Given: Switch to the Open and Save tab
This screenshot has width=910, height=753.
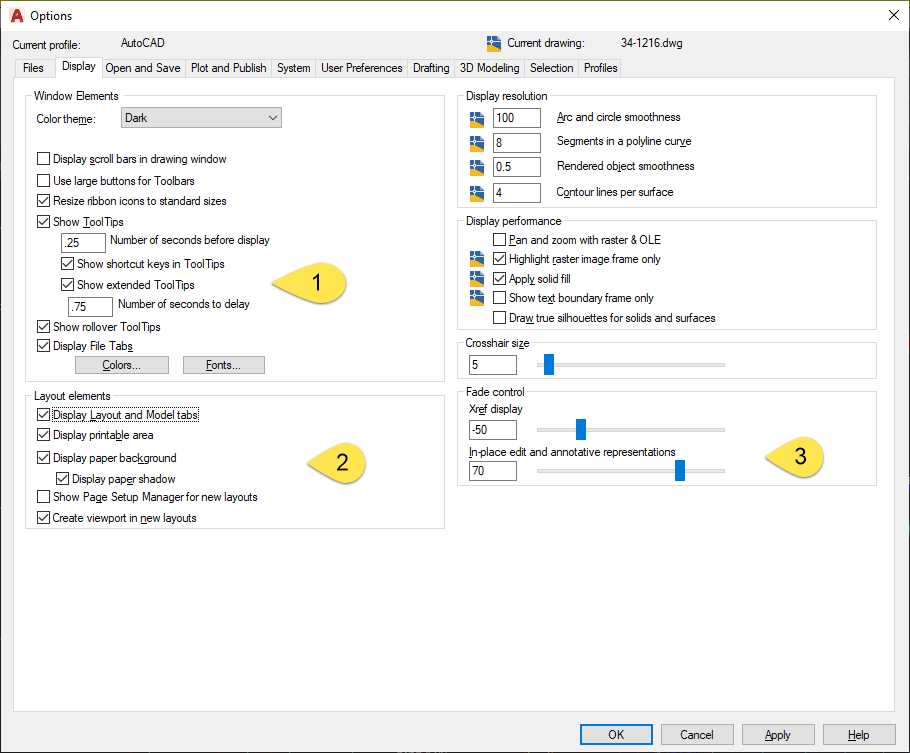Looking at the screenshot, I should tap(142, 67).
